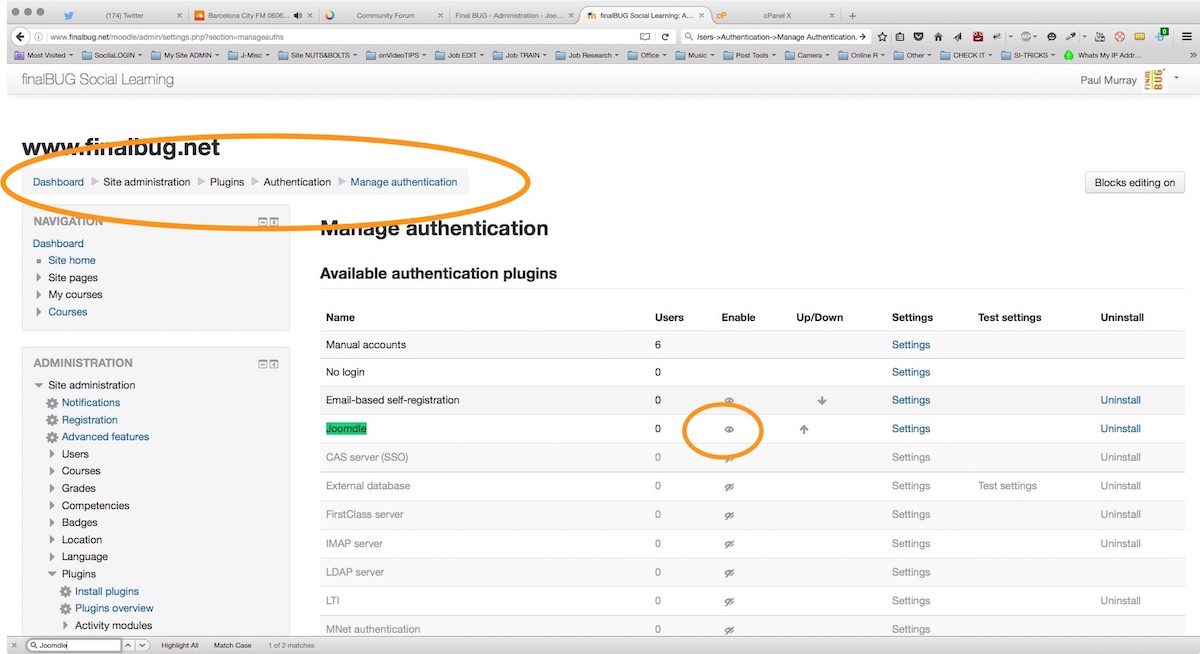This screenshot has width=1200, height=654.
Task: Dock the Administration block to the side
Action: (x=274, y=364)
